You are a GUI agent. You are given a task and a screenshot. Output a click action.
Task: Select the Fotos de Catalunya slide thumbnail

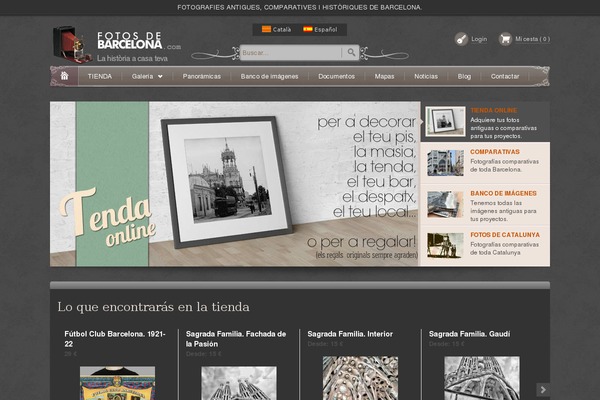click(445, 246)
